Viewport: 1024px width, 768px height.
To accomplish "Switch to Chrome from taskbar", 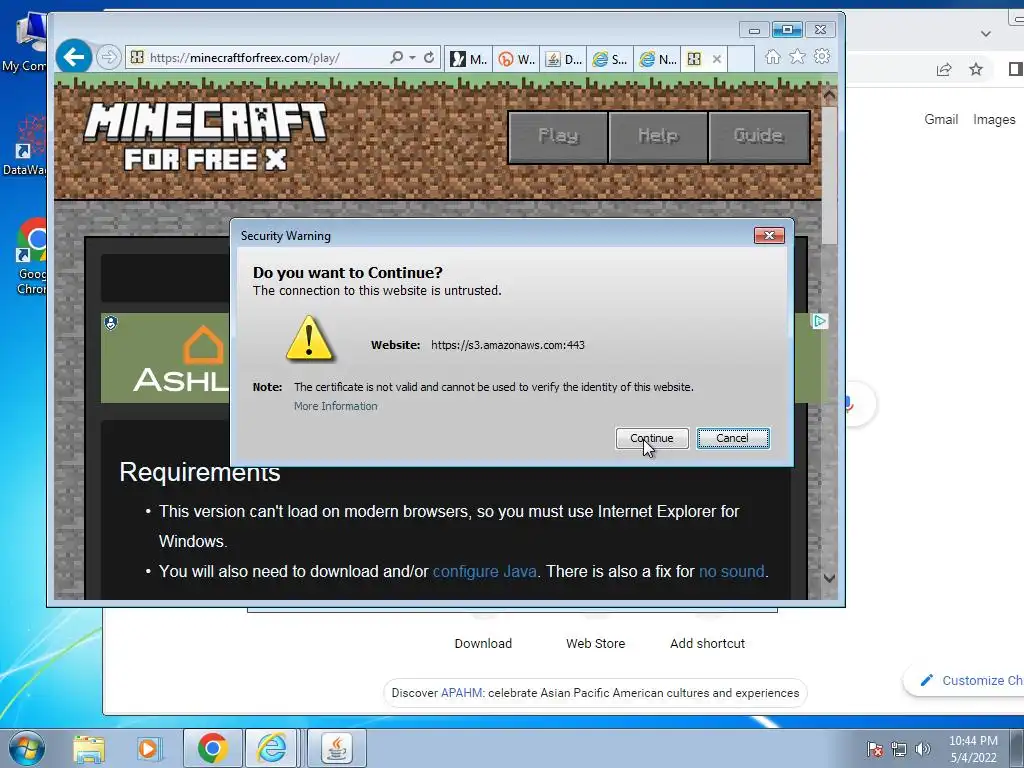I will pos(212,748).
